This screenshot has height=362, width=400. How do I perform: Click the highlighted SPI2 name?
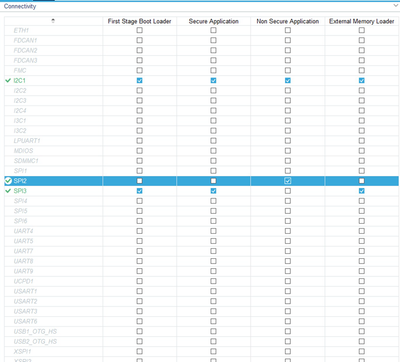click(x=20, y=181)
